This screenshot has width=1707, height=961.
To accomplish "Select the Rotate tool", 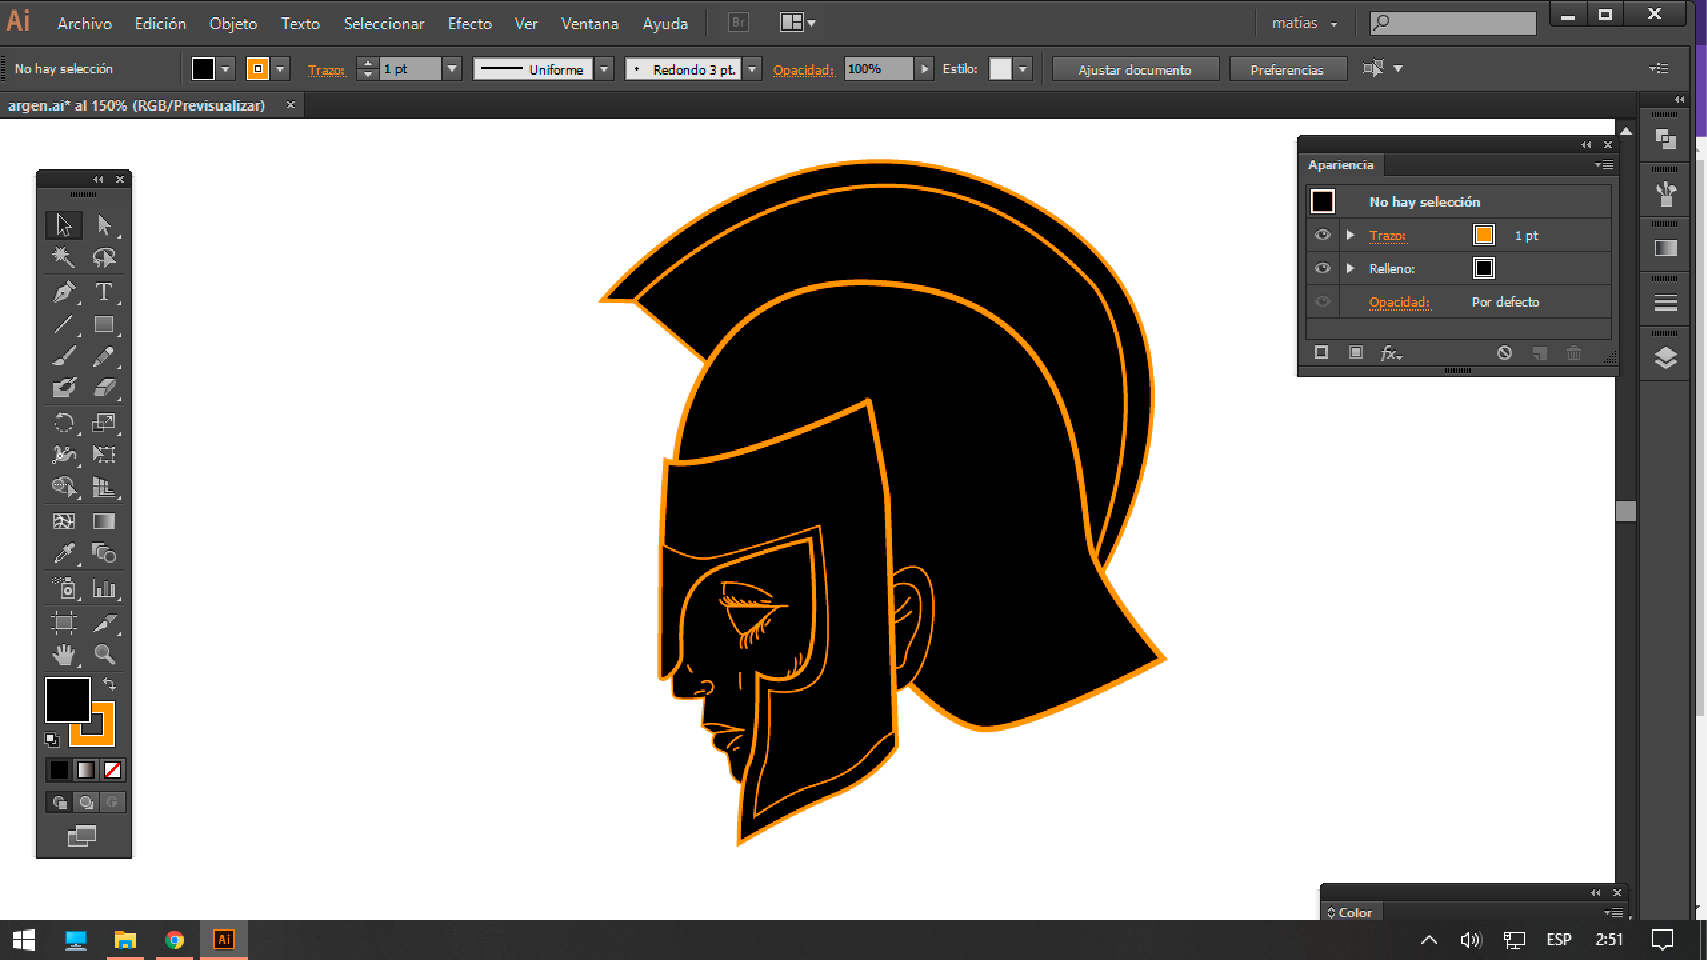I will pyautogui.click(x=64, y=422).
